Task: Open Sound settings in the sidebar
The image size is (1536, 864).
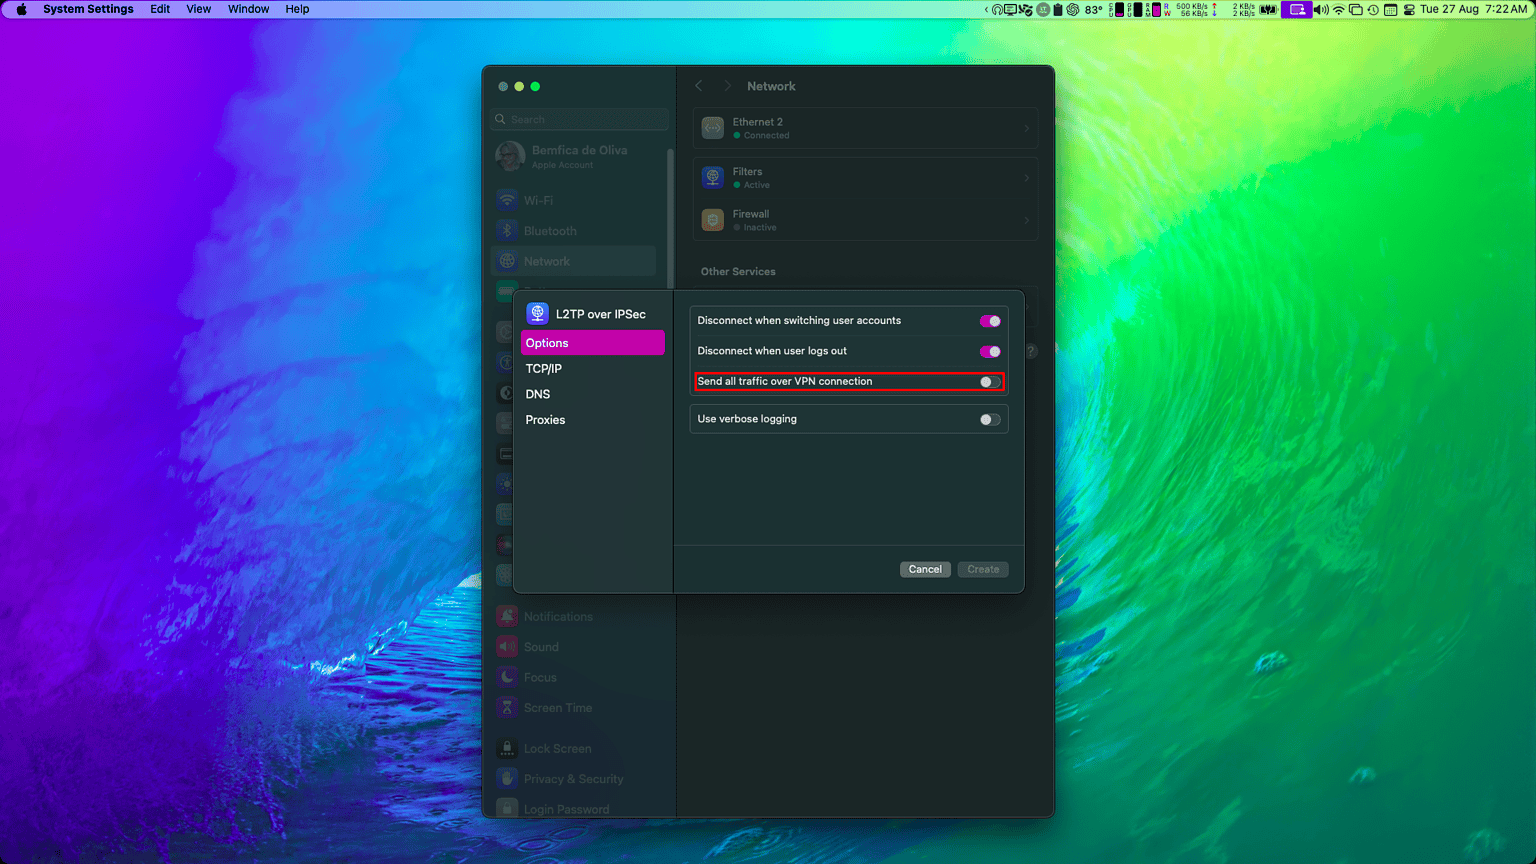Action: click(540, 646)
